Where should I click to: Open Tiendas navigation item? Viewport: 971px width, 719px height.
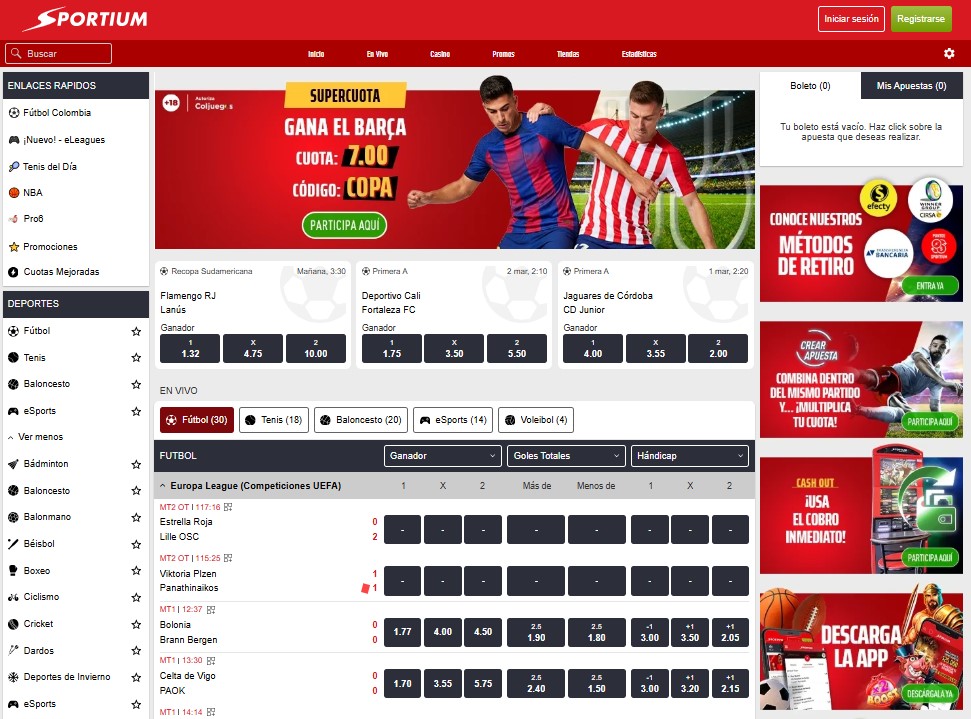click(568, 54)
